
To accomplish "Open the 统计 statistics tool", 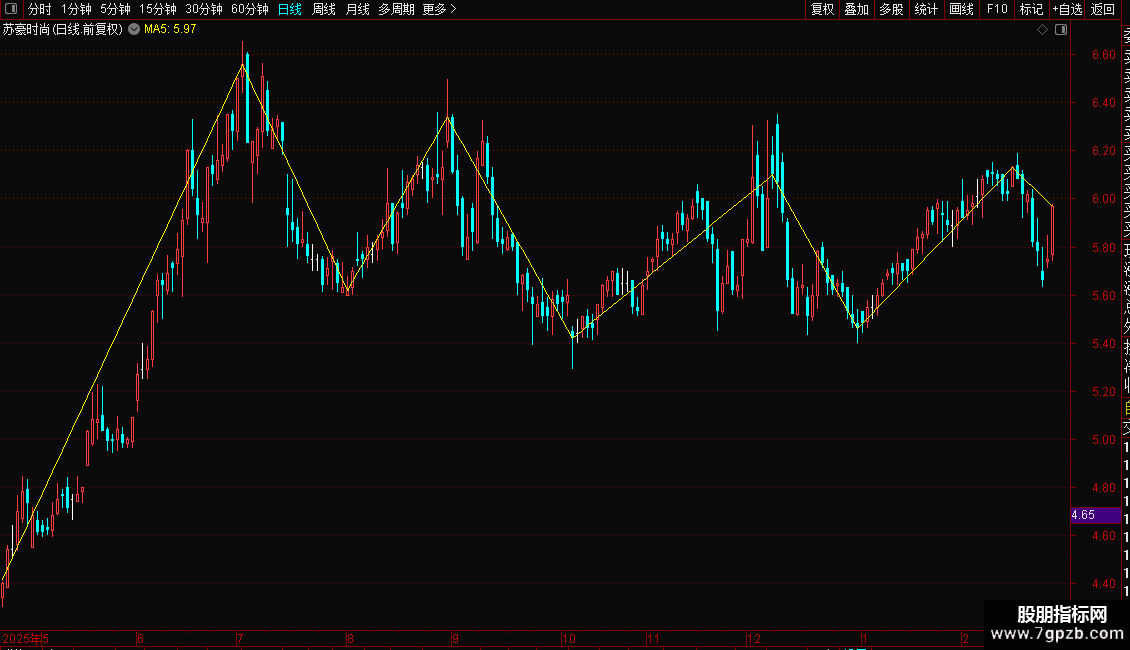I will click(x=926, y=9).
